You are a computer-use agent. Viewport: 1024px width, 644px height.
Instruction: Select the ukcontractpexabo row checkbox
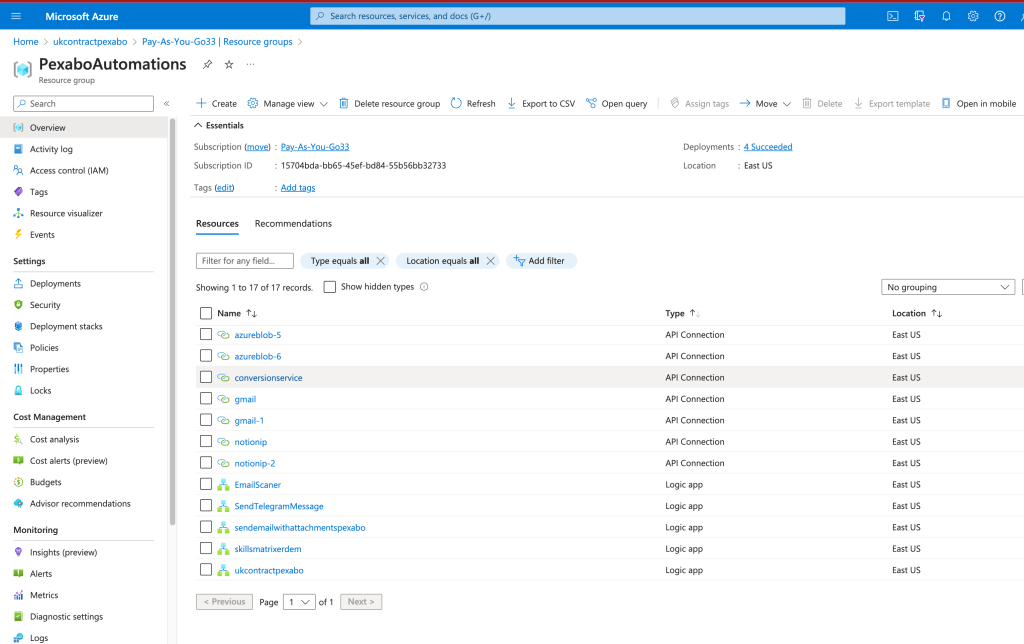[206, 570]
